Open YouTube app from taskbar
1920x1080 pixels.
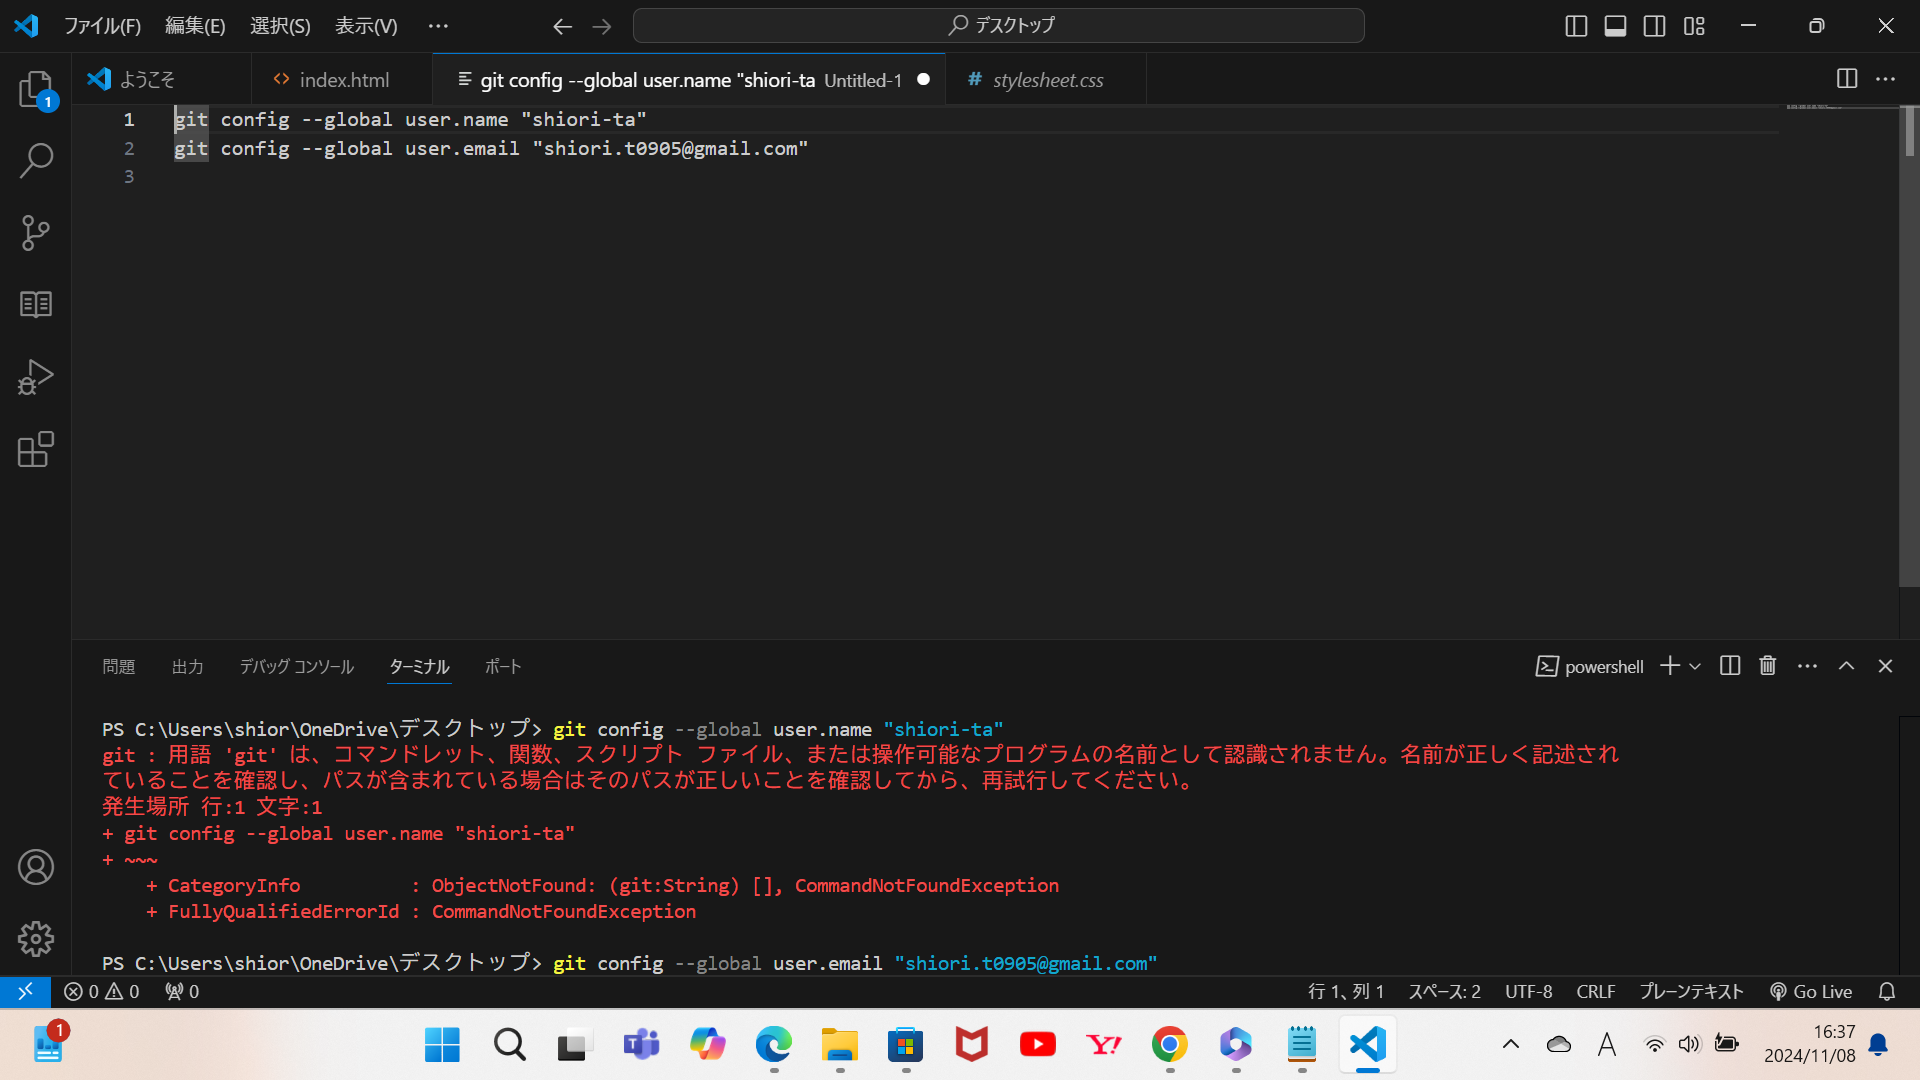pyautogui.click(x=1037, y=1045)
